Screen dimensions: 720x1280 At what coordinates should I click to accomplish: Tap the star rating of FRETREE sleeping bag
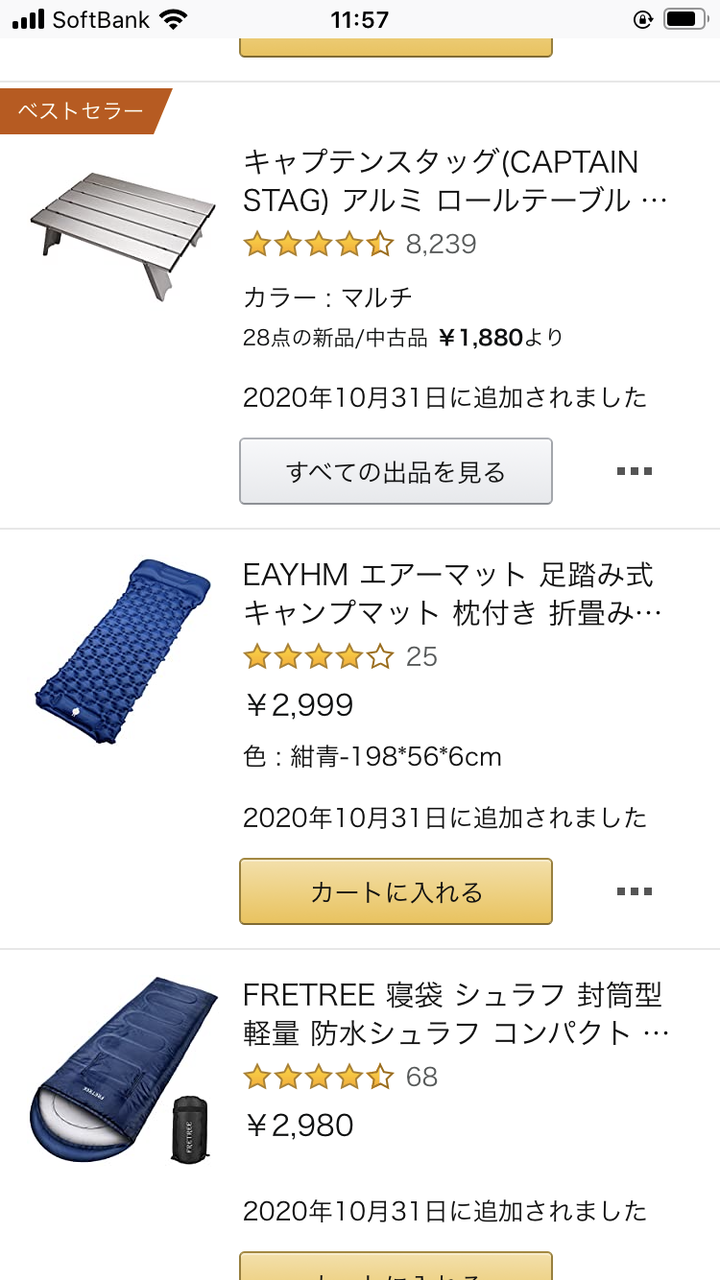[319, 1077]
